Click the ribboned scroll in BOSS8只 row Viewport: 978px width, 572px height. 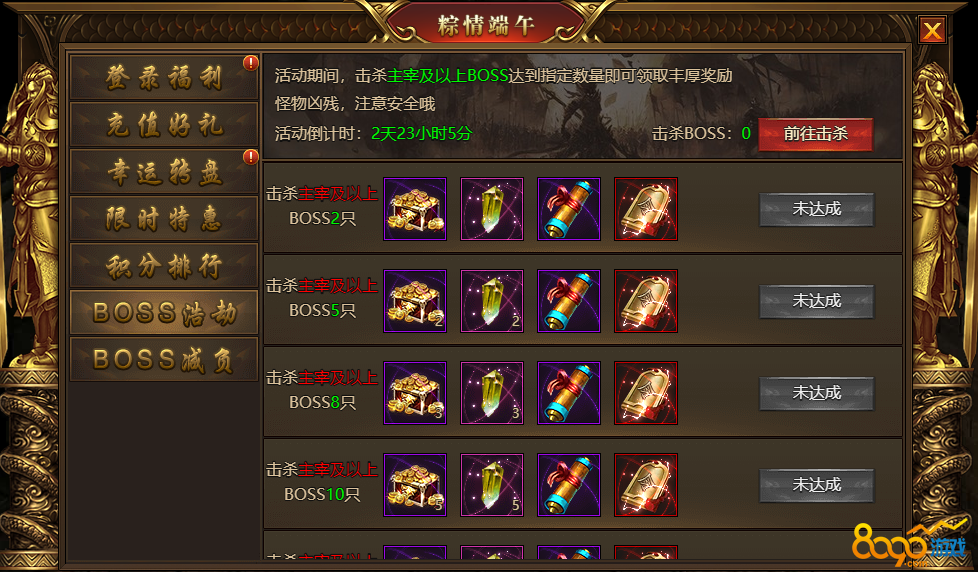[569, 393]
